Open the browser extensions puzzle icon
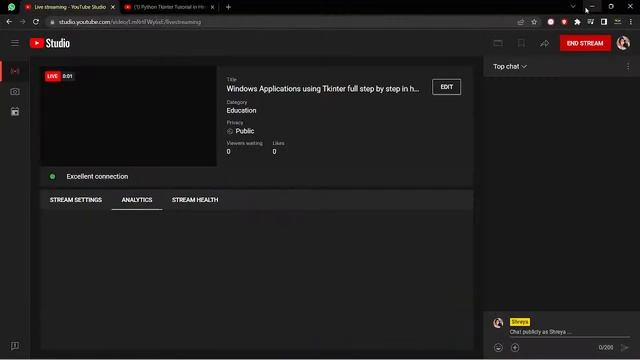 click(x=577, y=22)
